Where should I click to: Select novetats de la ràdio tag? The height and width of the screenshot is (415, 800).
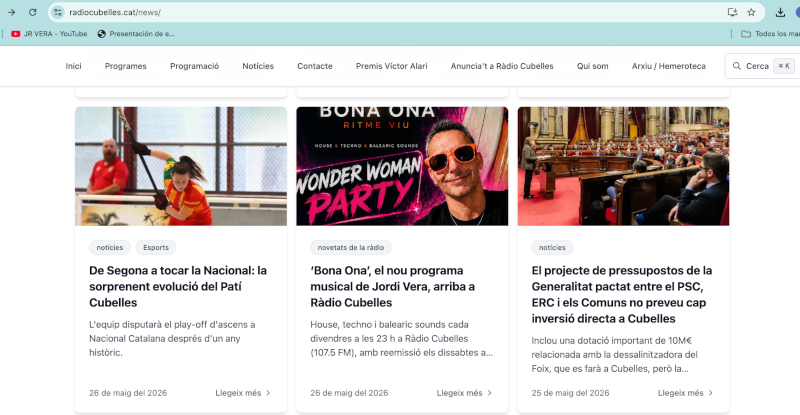pyautogui.click(x=351, y=248)
